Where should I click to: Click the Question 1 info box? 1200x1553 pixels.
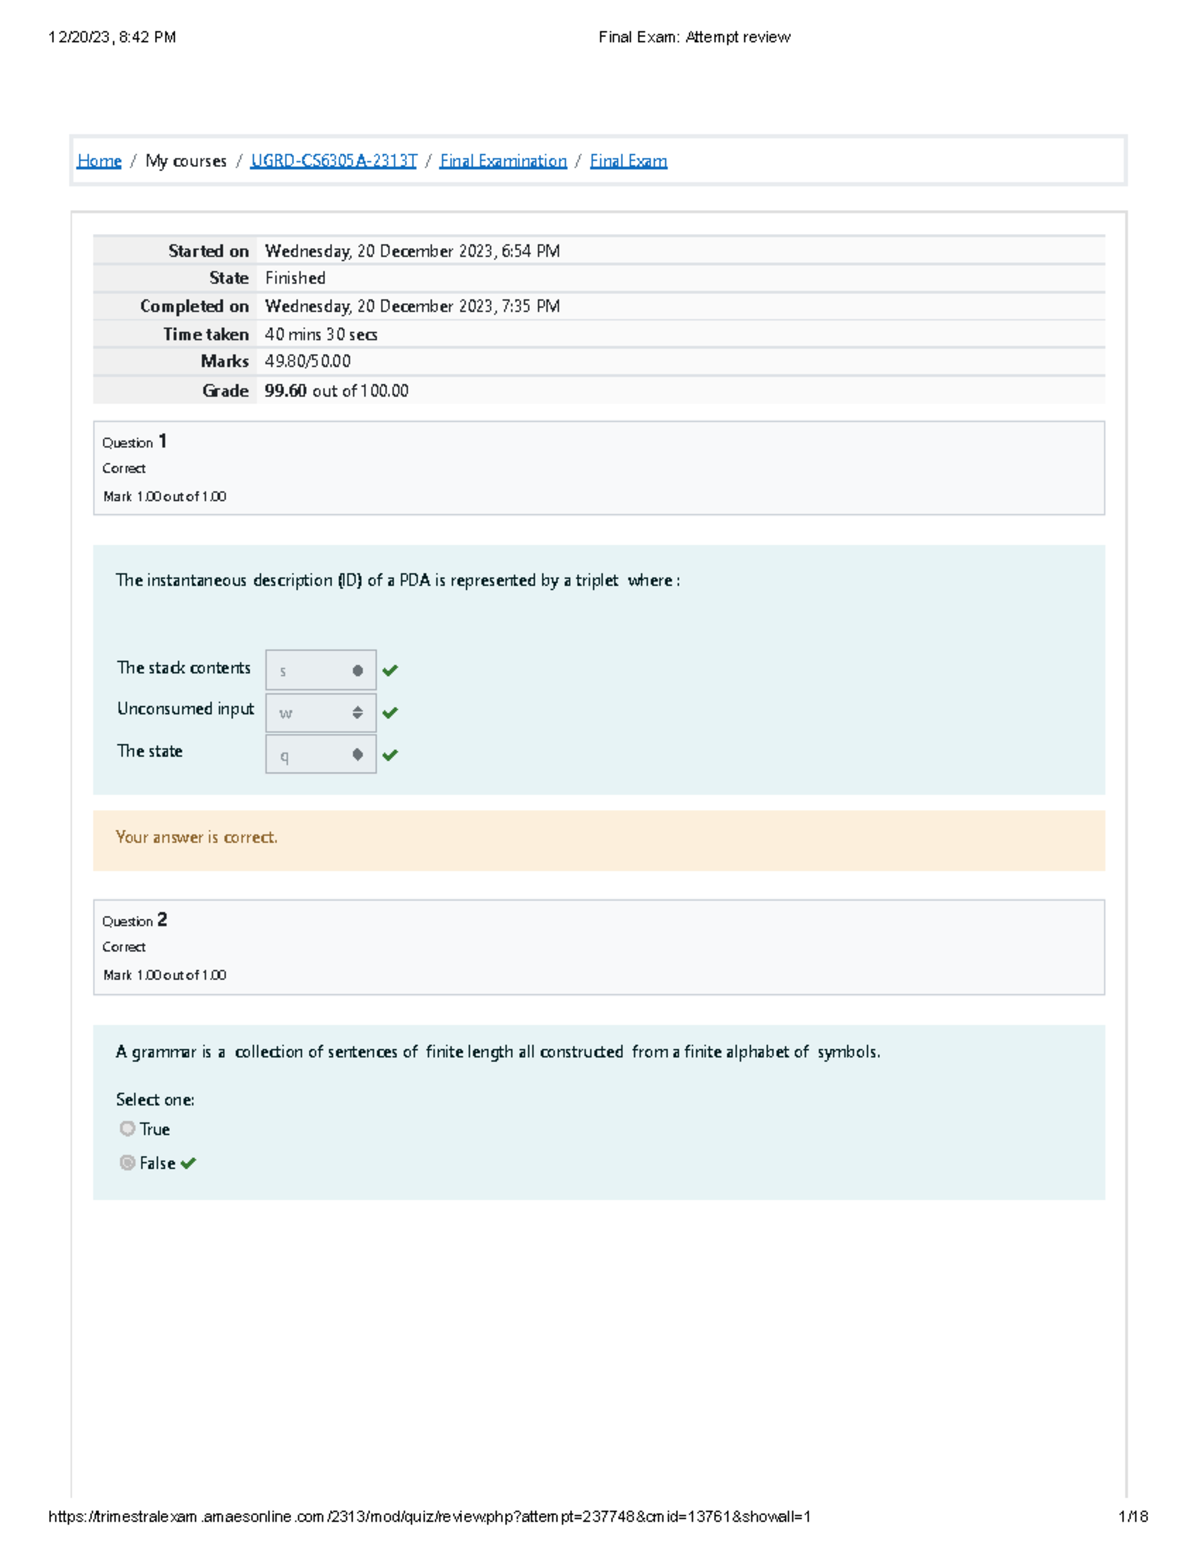(598, 468)
